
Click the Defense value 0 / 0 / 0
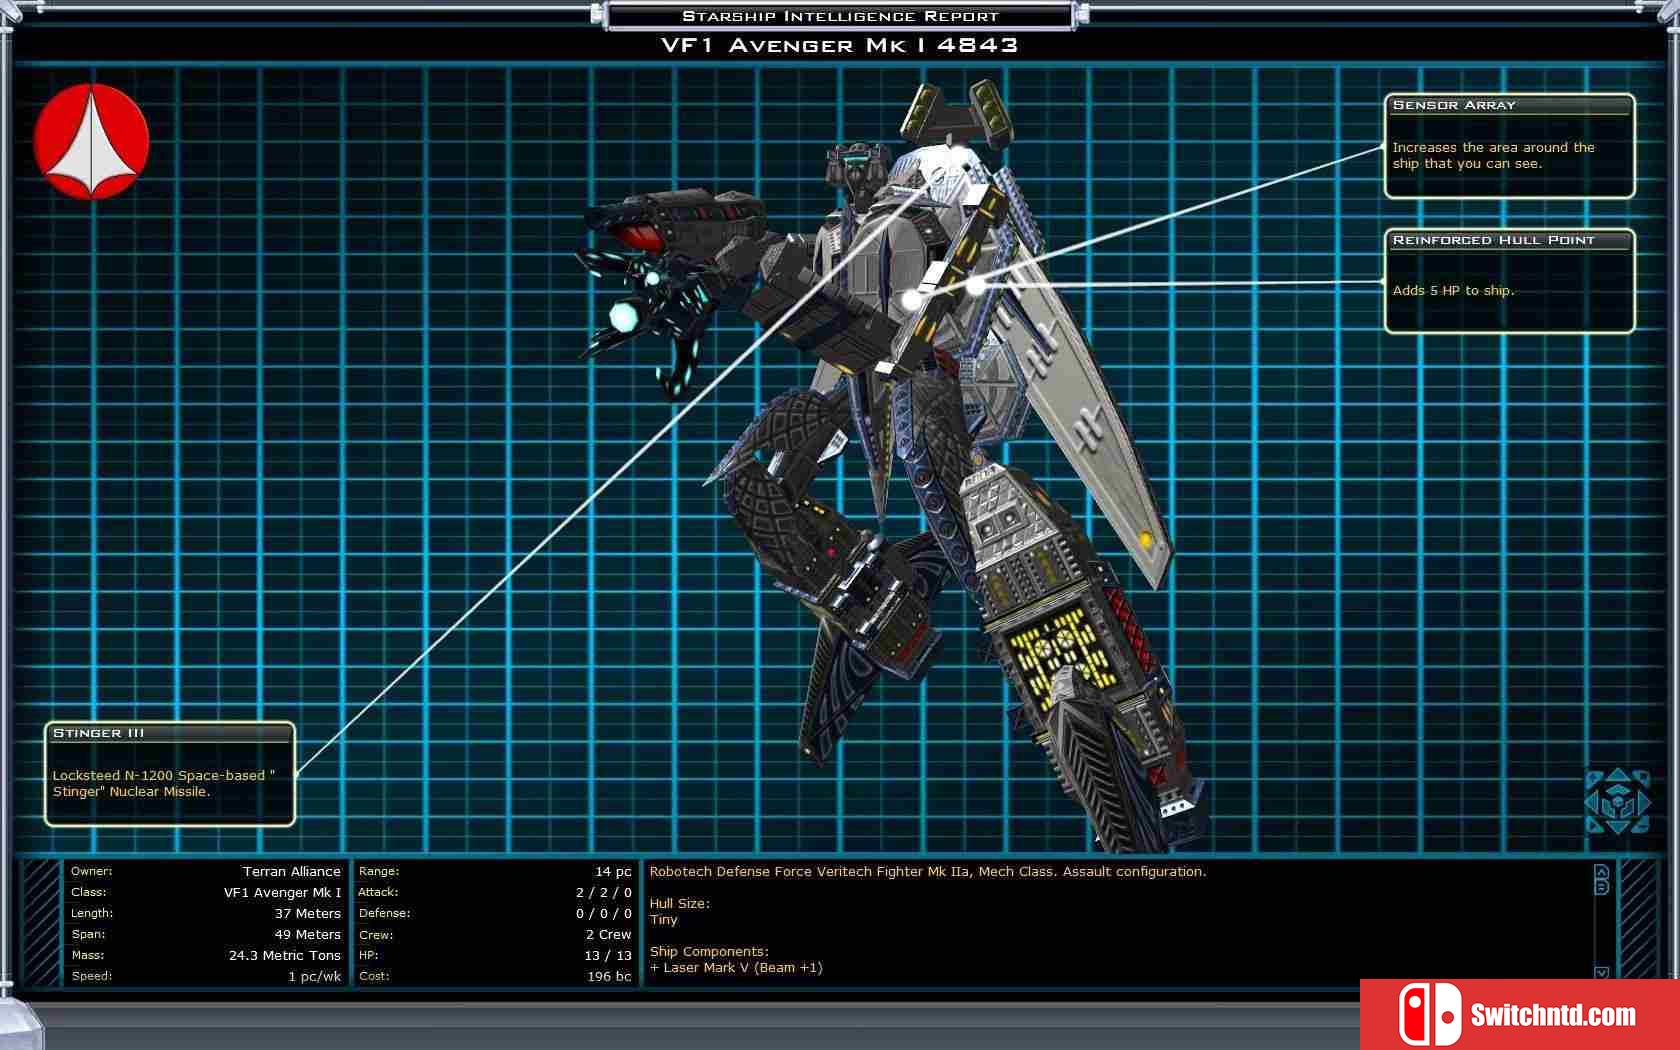click(604, 914)
